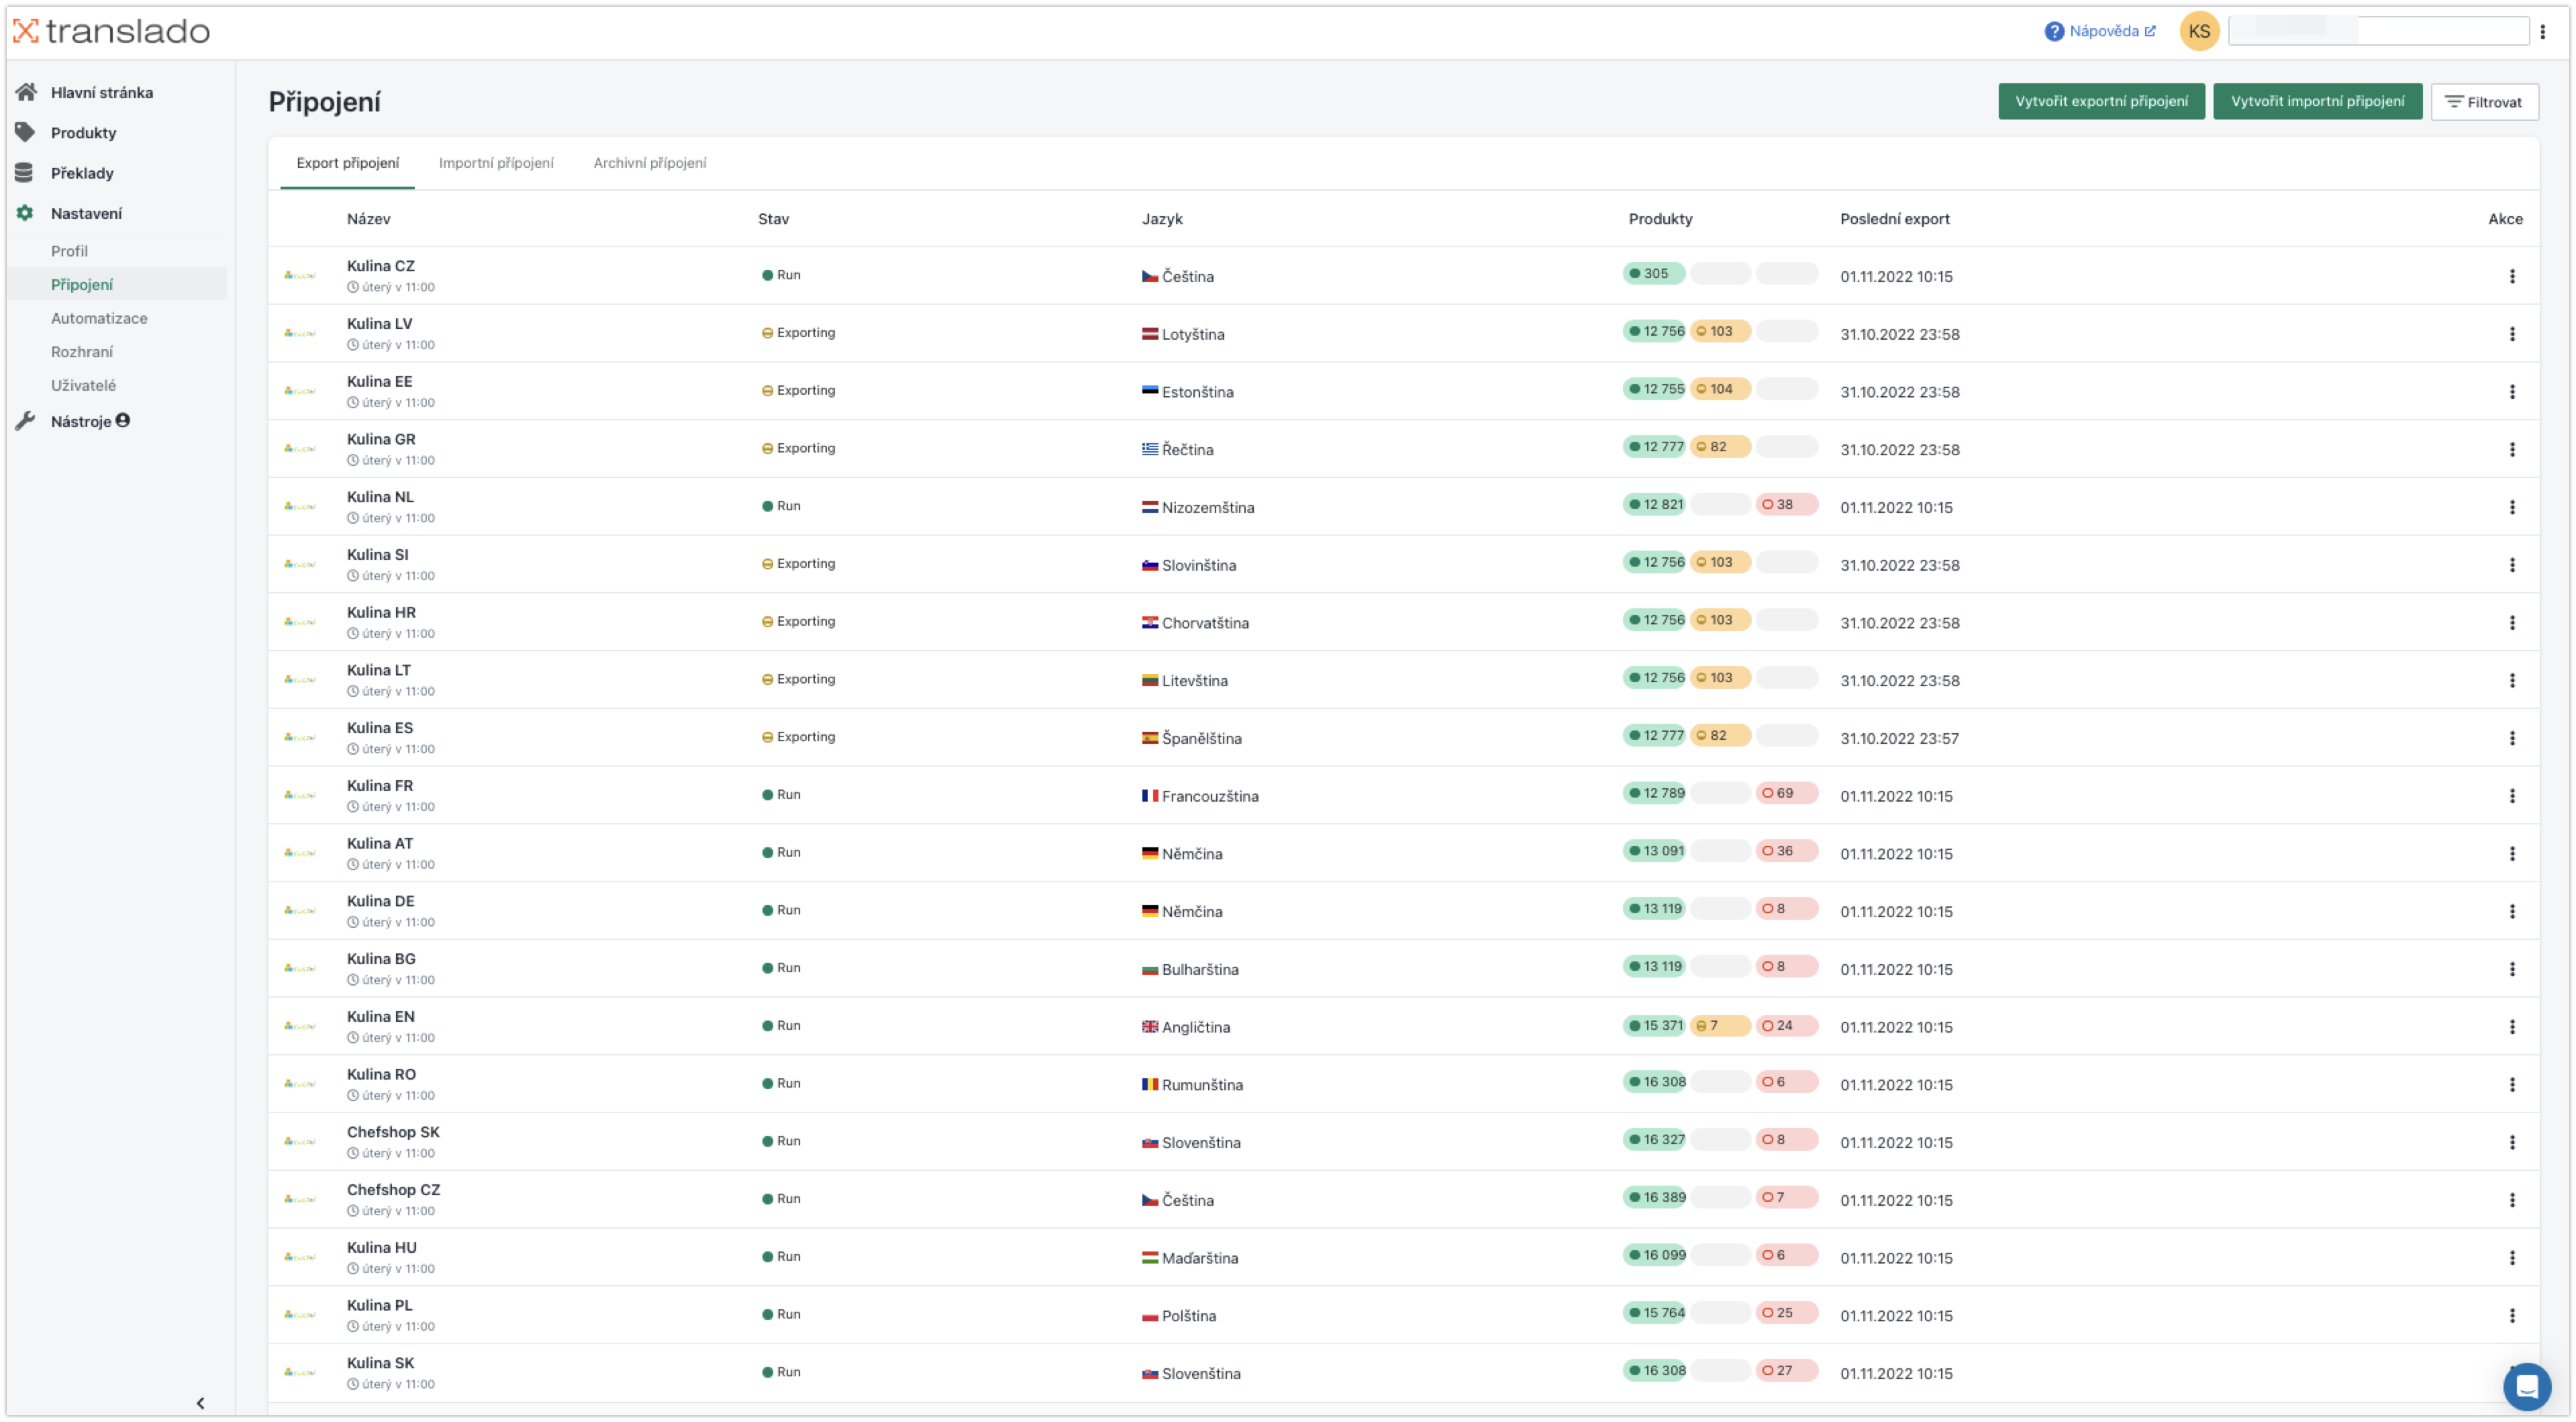Click the translado logo
Image resolution: width=2576 pixels, height=1422 pixels.
pyautogui.click(x=111, y=31)
